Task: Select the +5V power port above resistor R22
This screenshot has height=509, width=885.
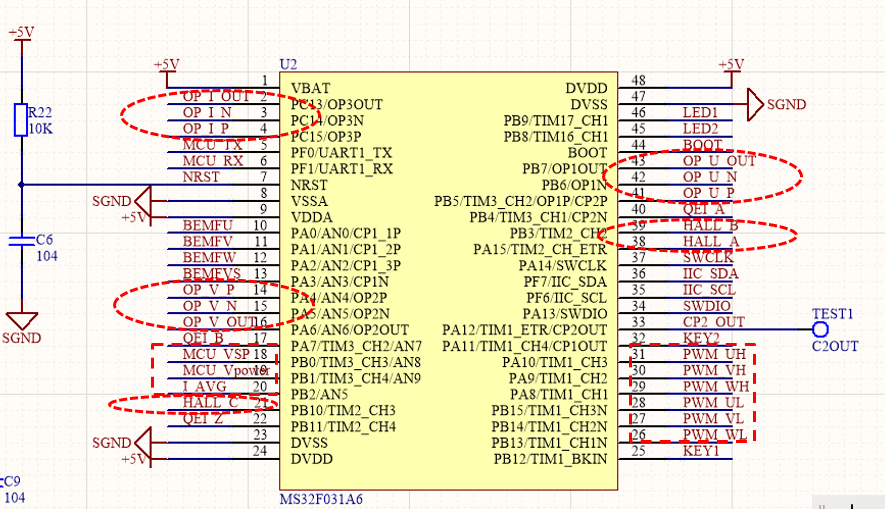Action: click(21, 33)
